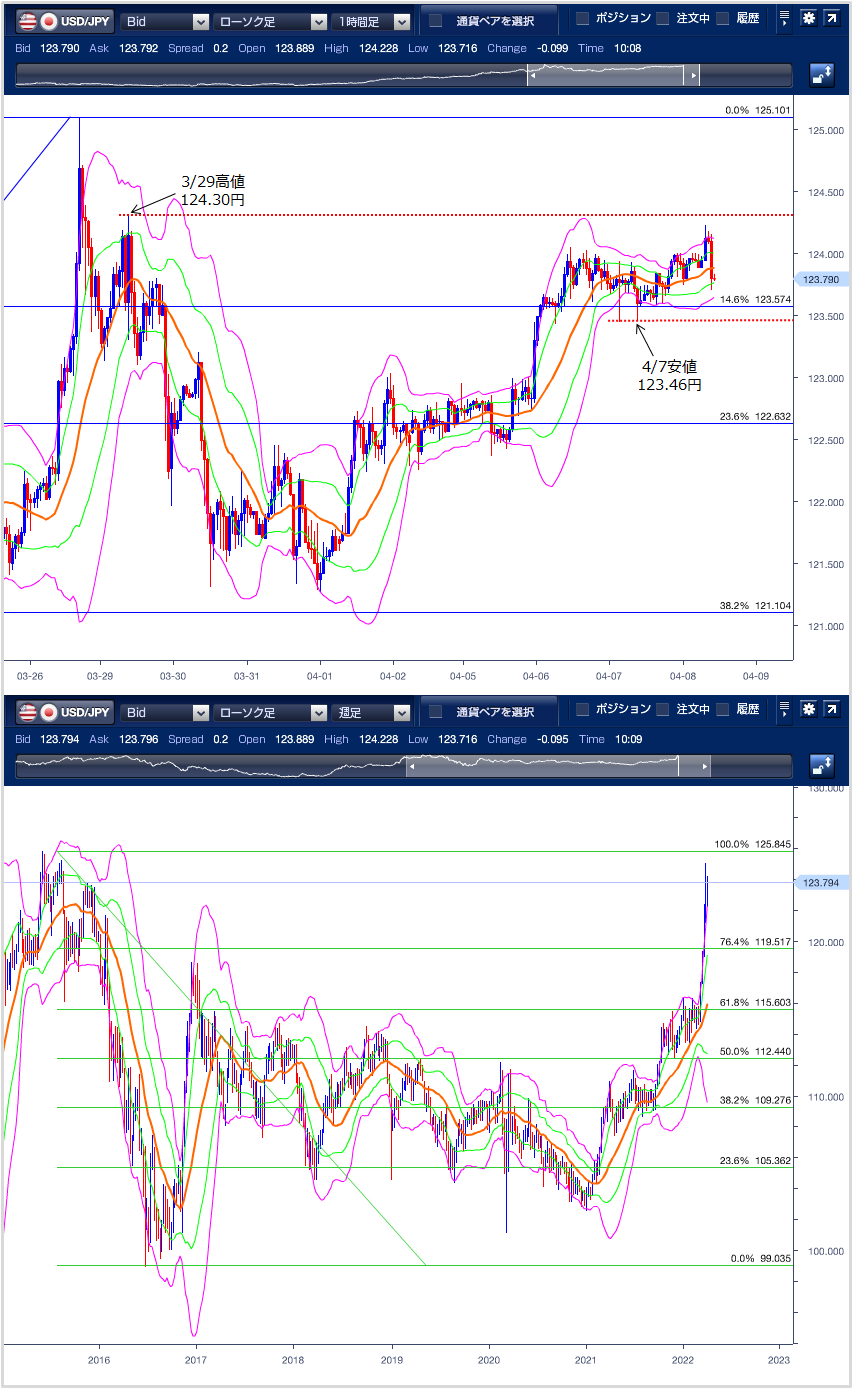Open settings gear in bottom chart toolbar
Viewport: 853px width, 1389px height.
808,710
